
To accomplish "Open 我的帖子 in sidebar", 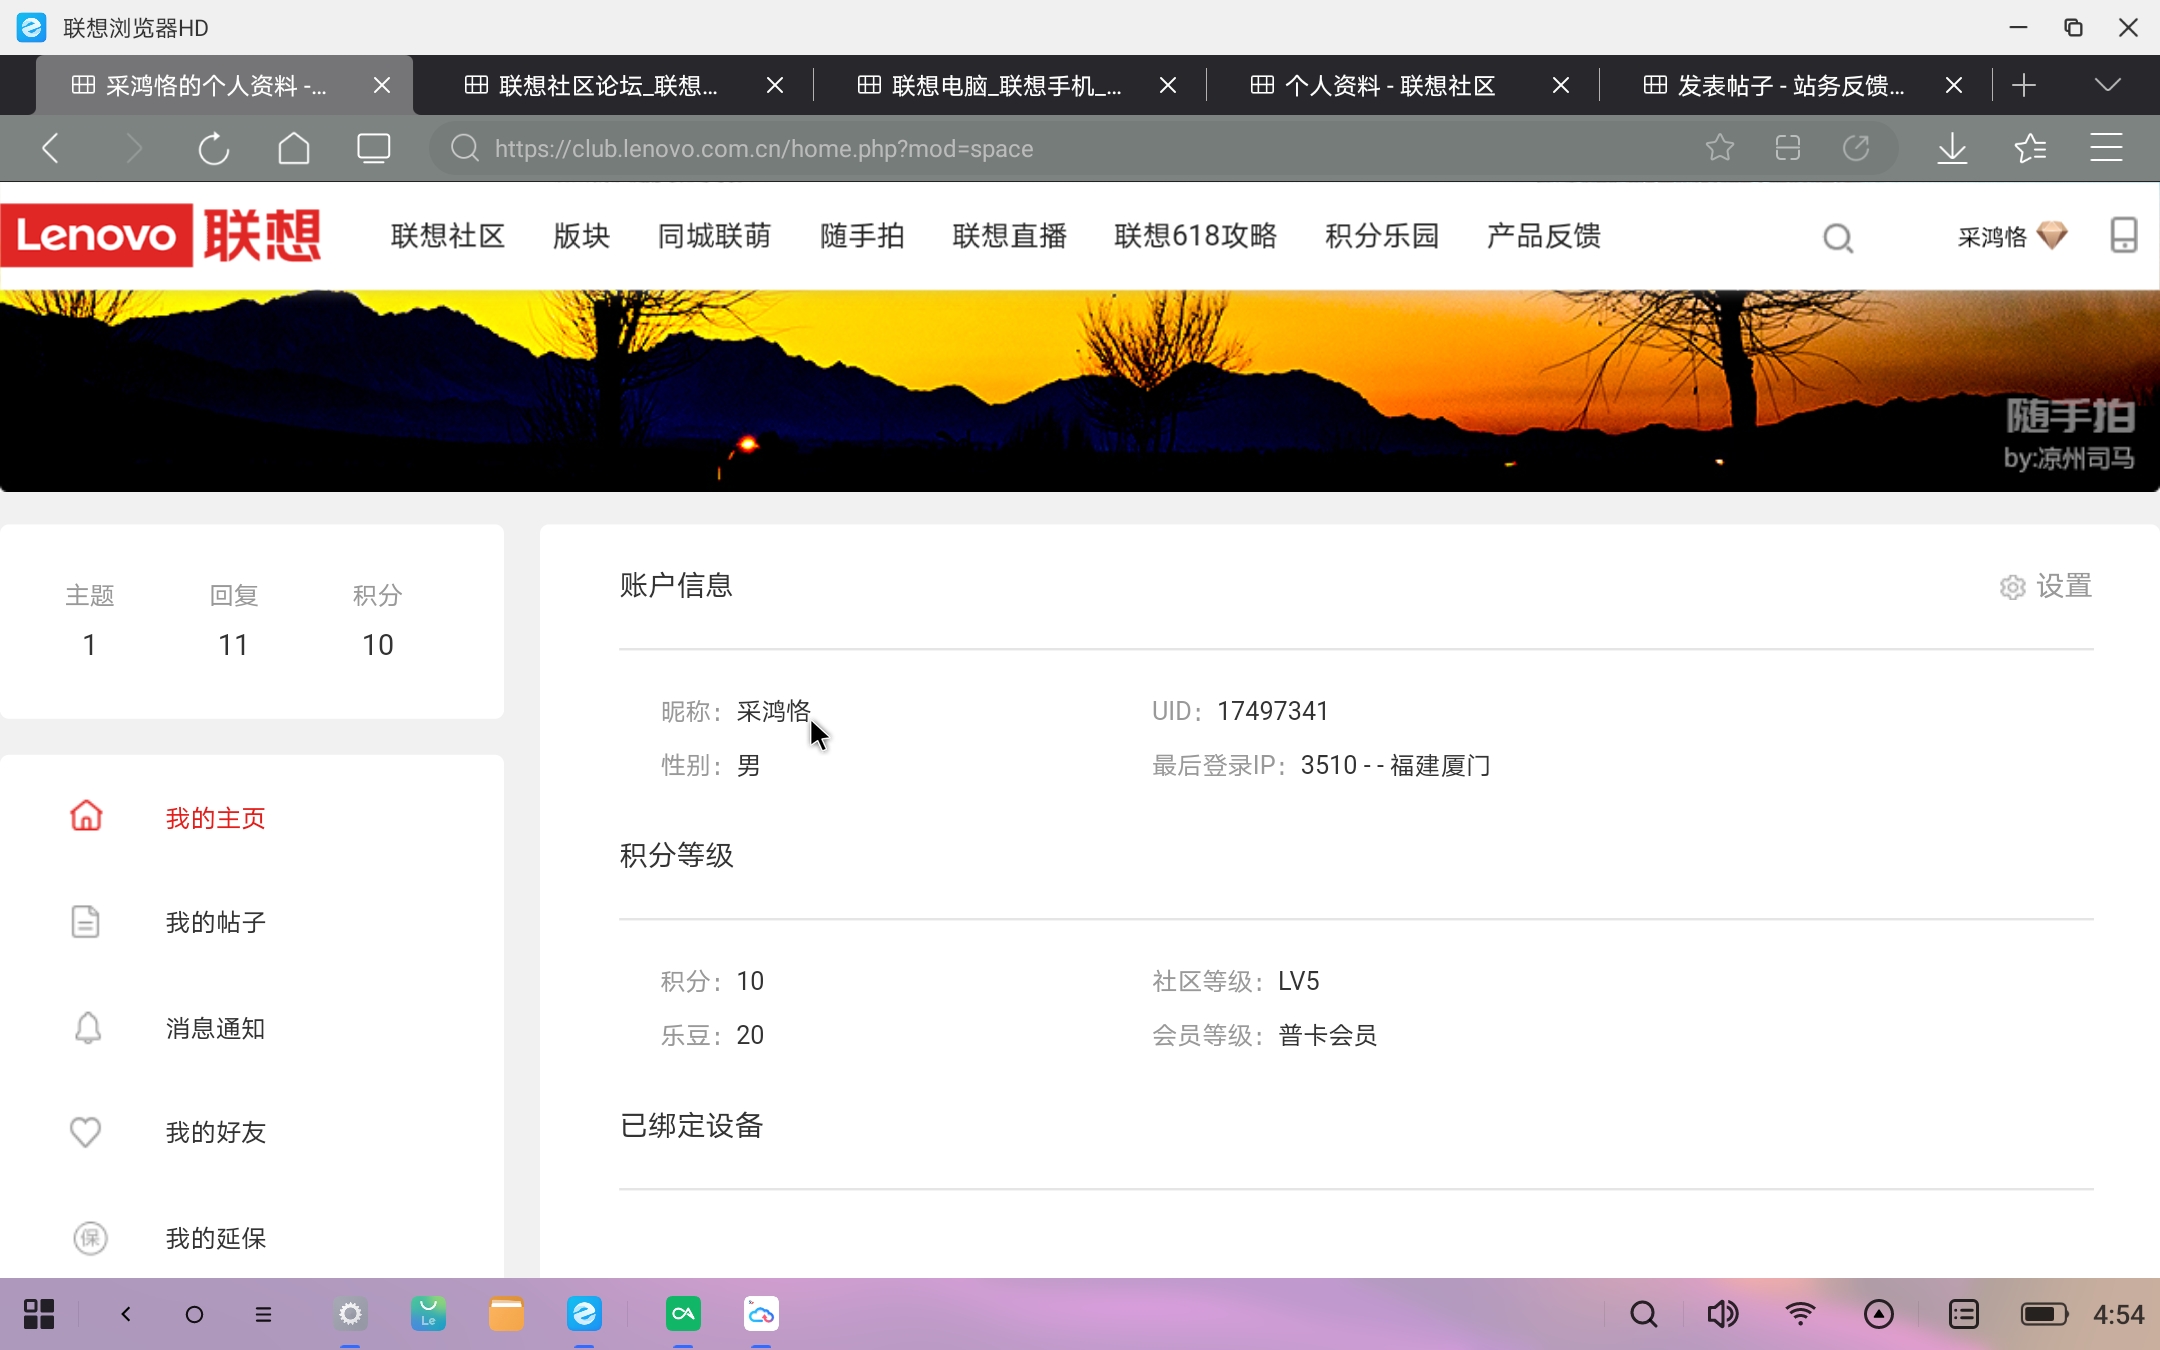I will click(215, 922).
